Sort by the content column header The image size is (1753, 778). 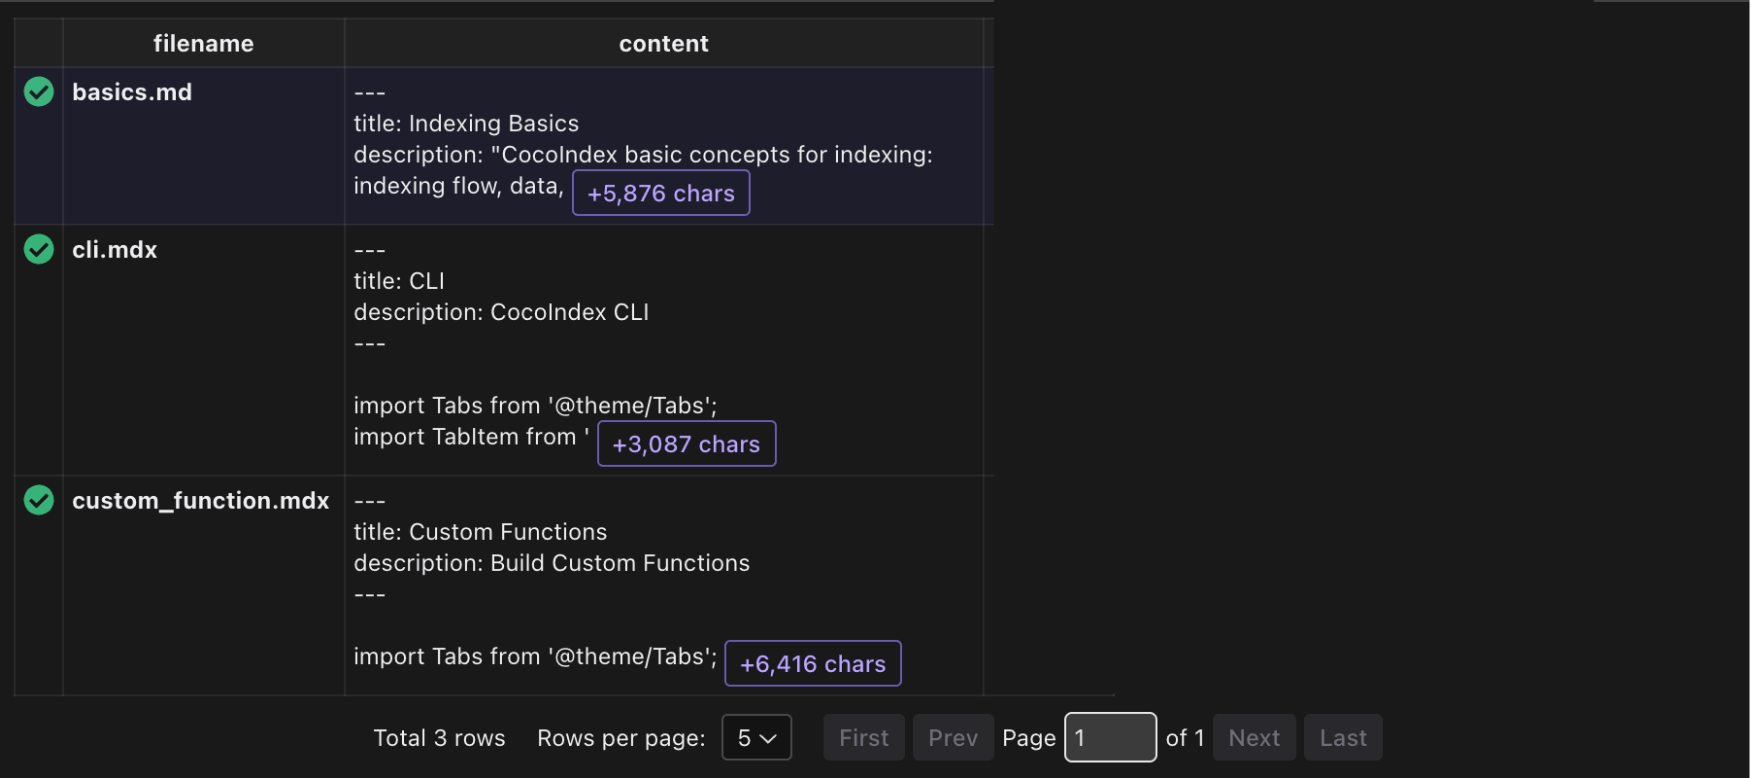[x=663, y=42]
